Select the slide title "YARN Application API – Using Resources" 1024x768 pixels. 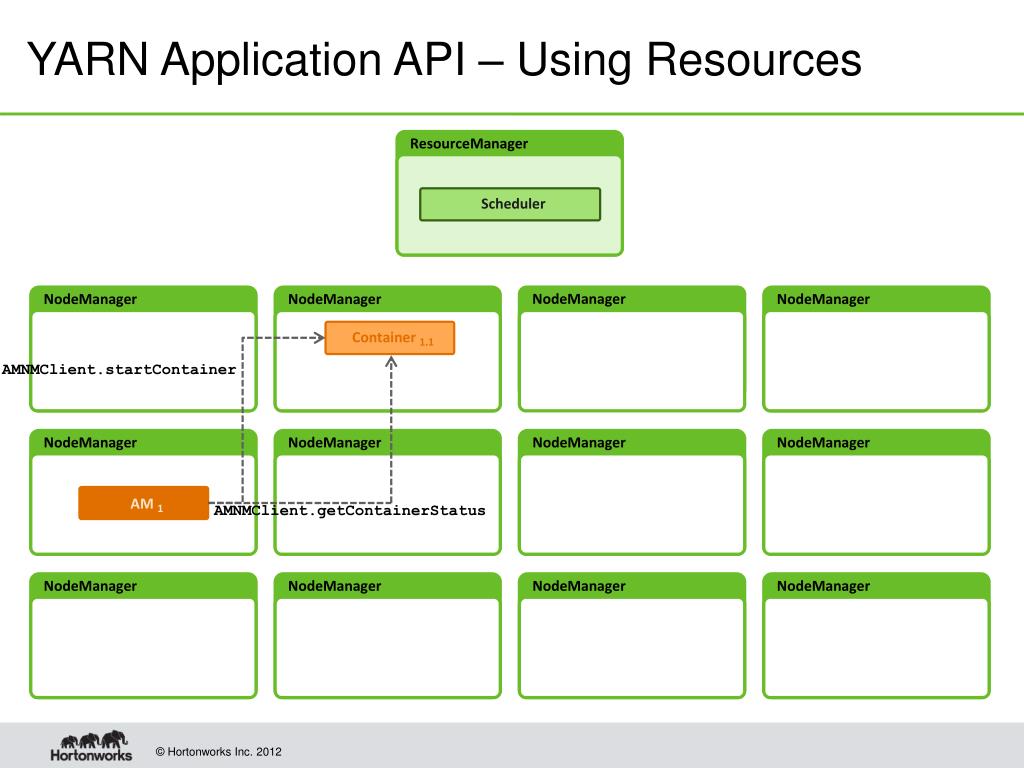pos(444,60)
